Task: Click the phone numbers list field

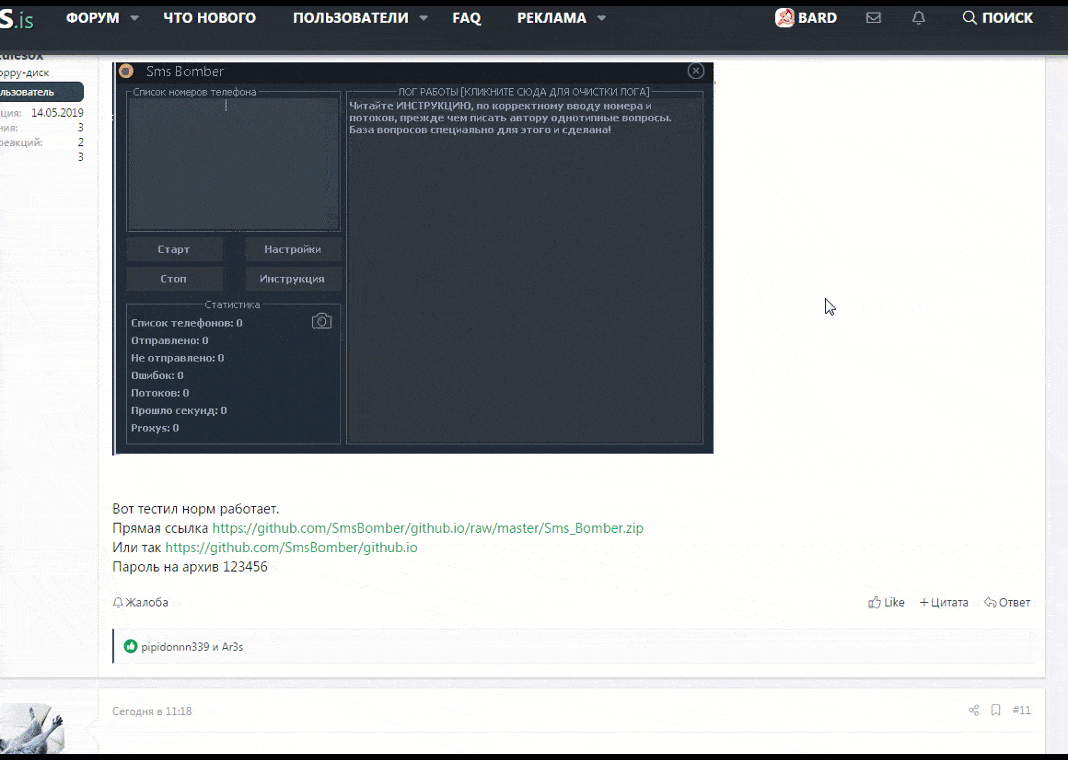Action: click(233, 163)
